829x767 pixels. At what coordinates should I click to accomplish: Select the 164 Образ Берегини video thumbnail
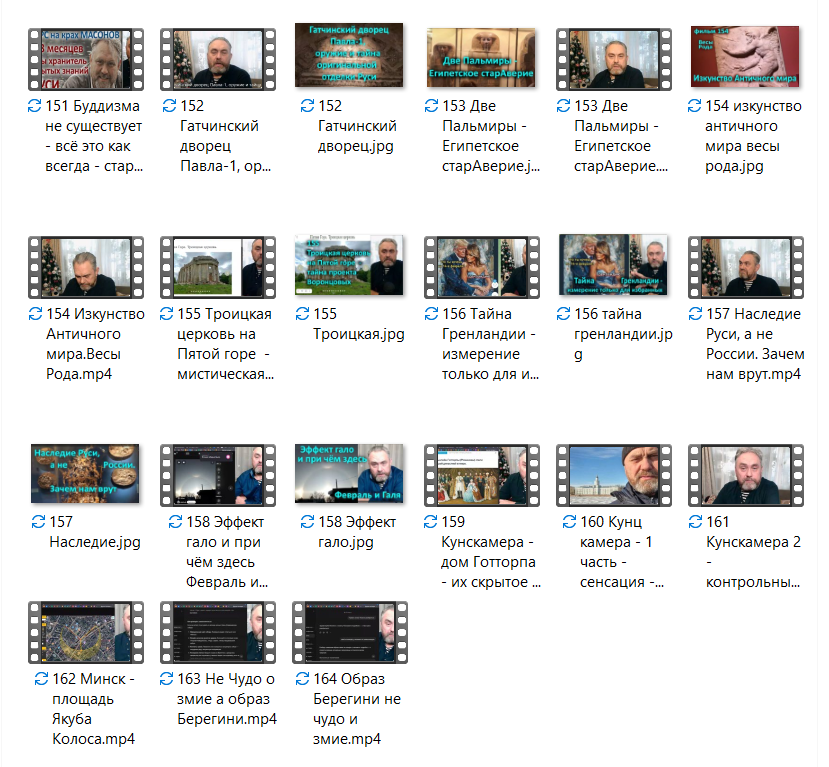(349, 632)
